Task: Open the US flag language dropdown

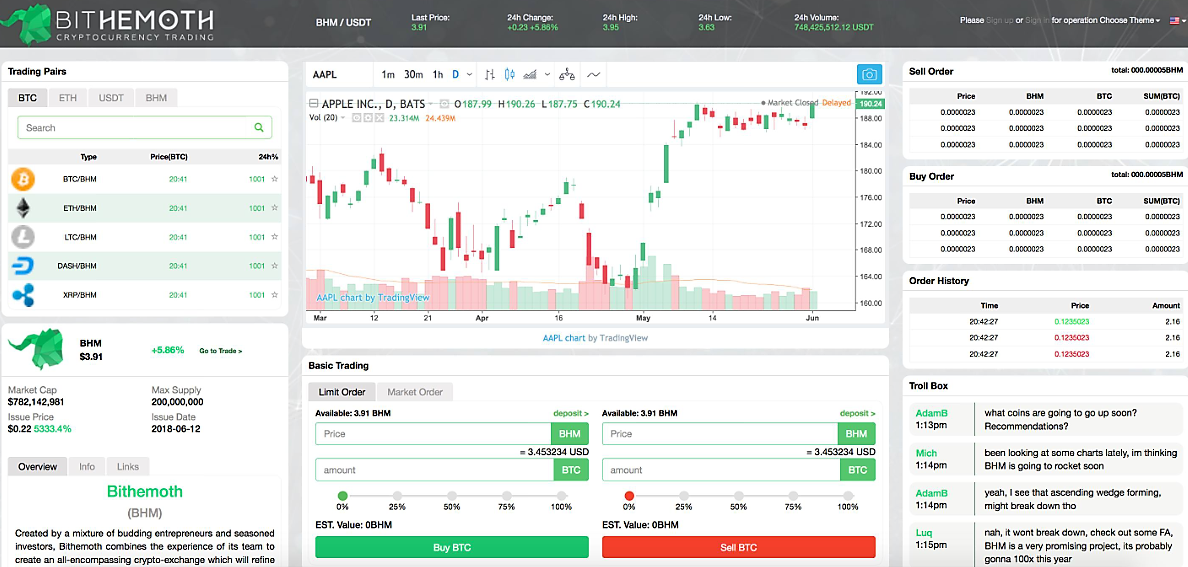Action: 1176,20
